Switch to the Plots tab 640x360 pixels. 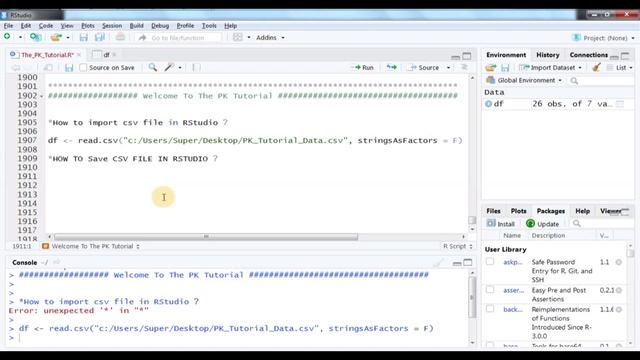pyautogui.click(x=518, y=211)
